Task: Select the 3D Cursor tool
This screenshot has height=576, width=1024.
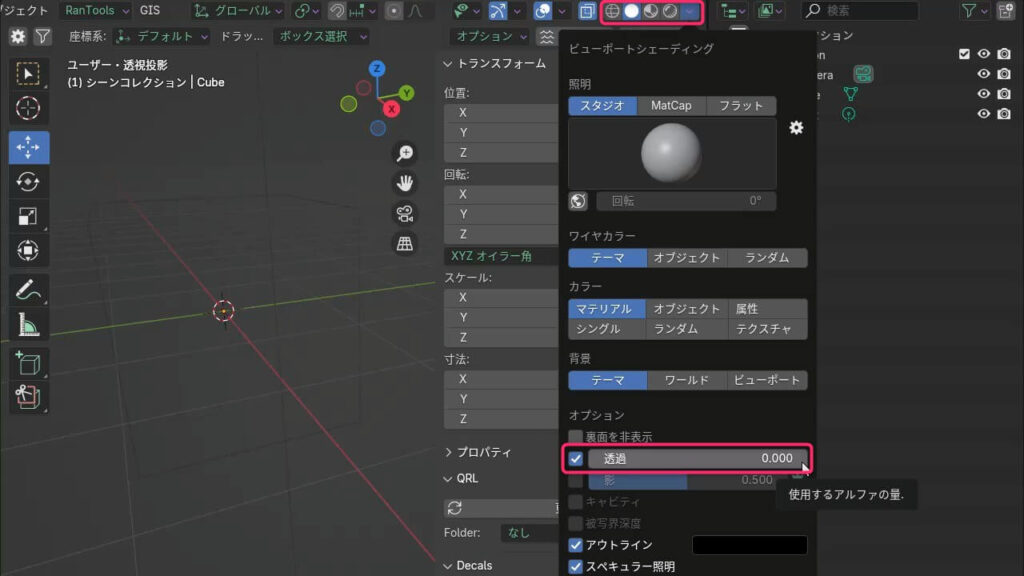Action: click(x=28, y=108)
